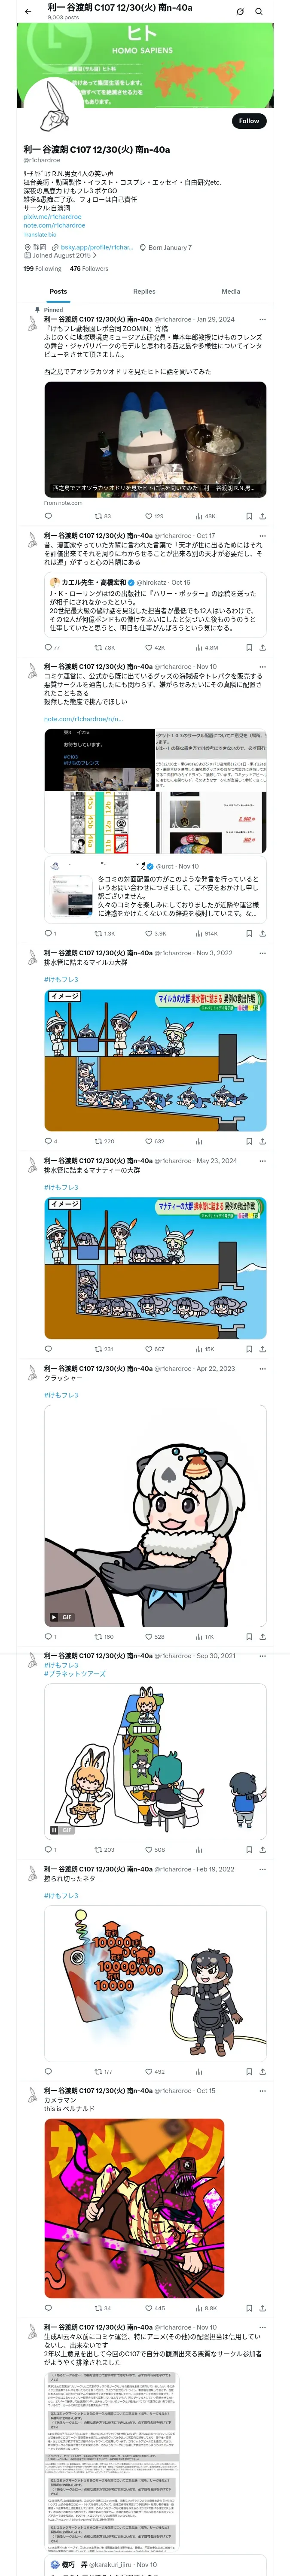Open the pixiv.me/rfchardroe link

tap(52, 217)
